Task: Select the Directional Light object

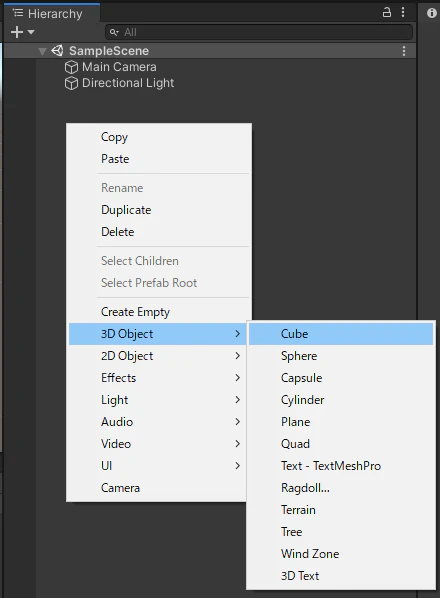Action: (128, 84)
